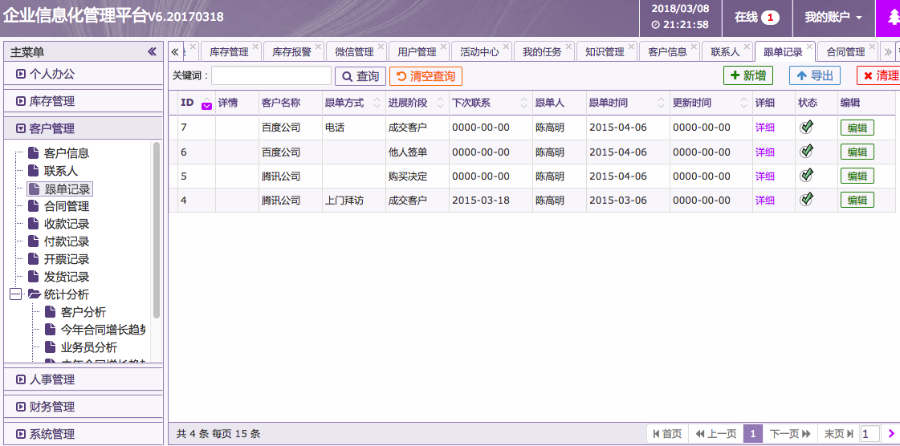This screenshot has height=446, width=900.
Task: Open 客户信息 in the sidebar tree
Action: click(x=66, y=153)
